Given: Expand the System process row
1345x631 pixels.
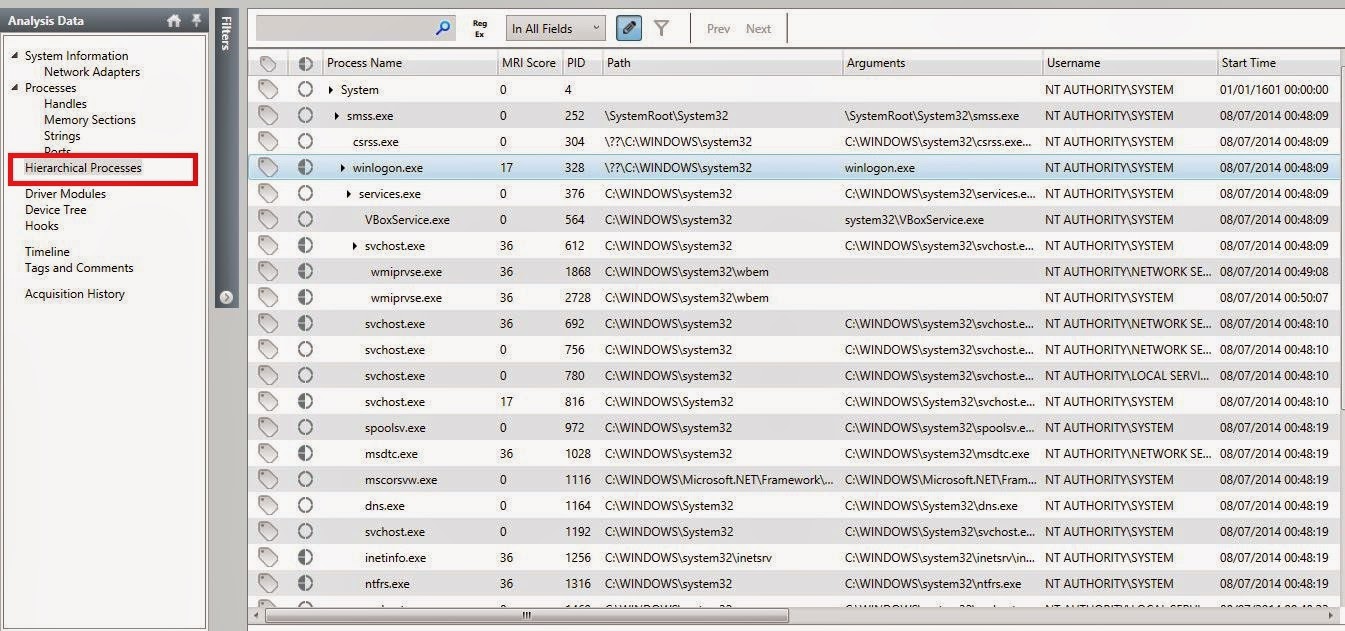Looking at the screenshot, I should [x=331, y=90].
